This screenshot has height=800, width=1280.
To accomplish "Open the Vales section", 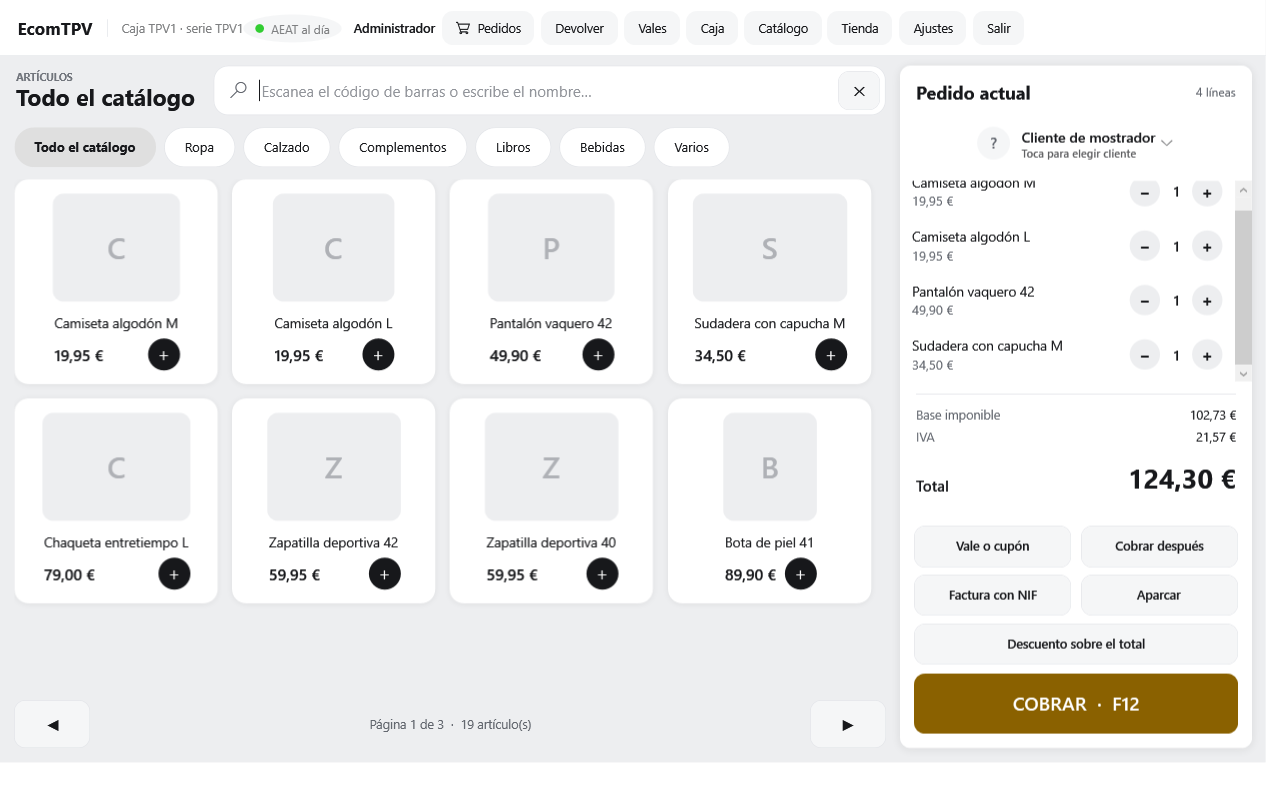I will [652, 28].
